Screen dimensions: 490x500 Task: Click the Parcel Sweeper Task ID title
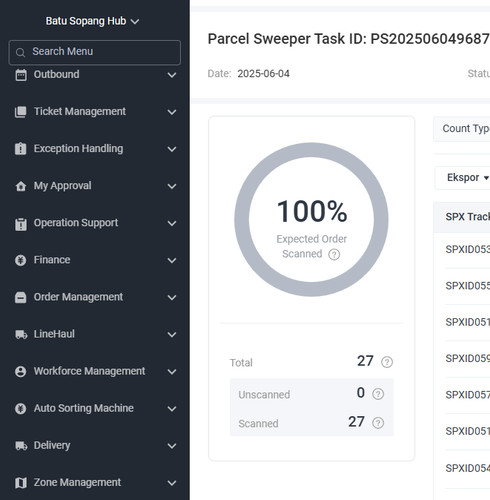coord(349,39)
